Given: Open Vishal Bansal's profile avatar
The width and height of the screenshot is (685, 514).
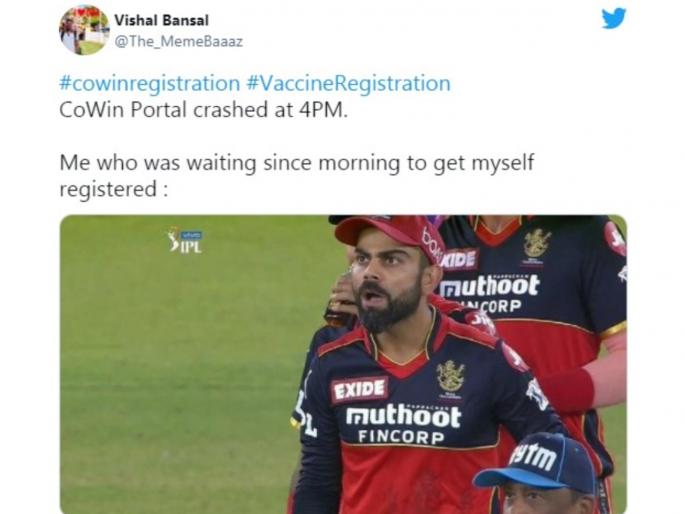Looking at the screenshot, I should [x=84, y=30].
